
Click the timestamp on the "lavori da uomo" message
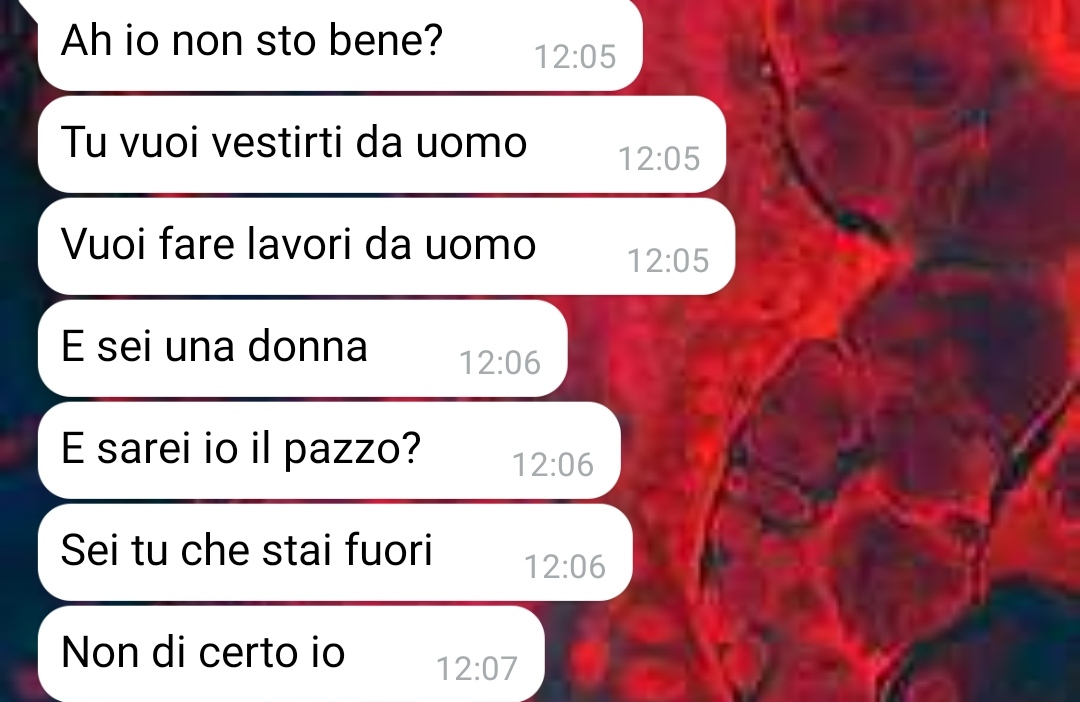coord(668,260)
